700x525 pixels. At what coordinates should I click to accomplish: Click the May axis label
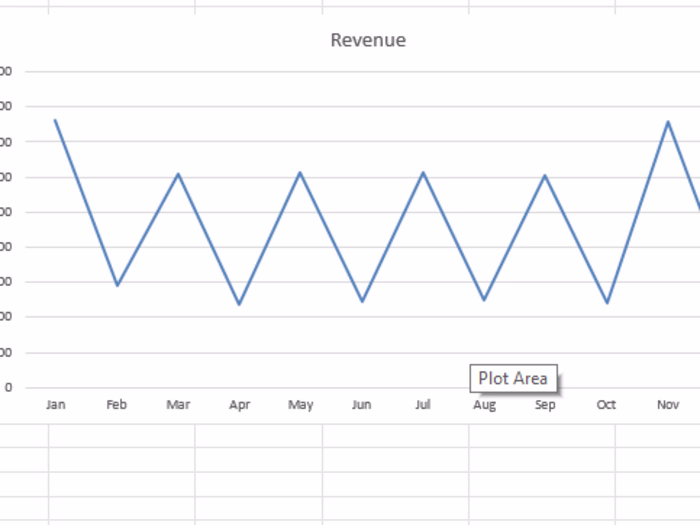pos(300,405)
